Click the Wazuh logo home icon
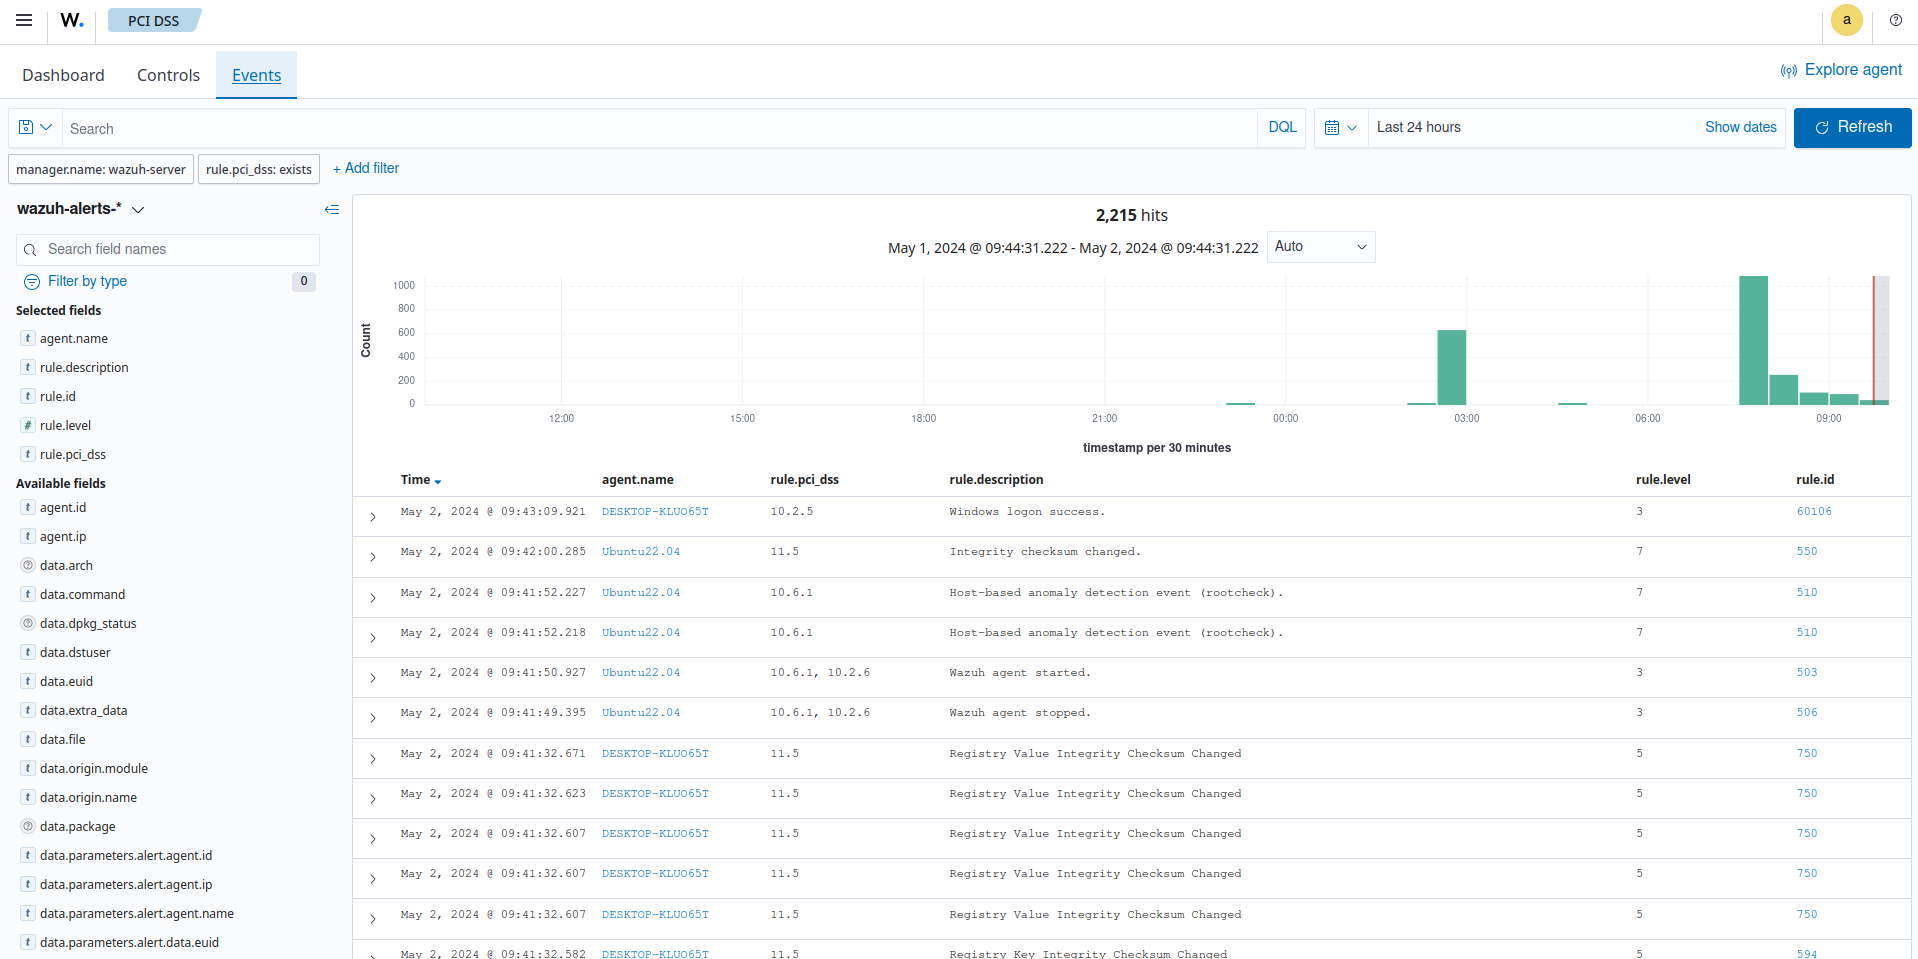The height and width of the screenshot is (959, 1918). click(x=71, y=20)
